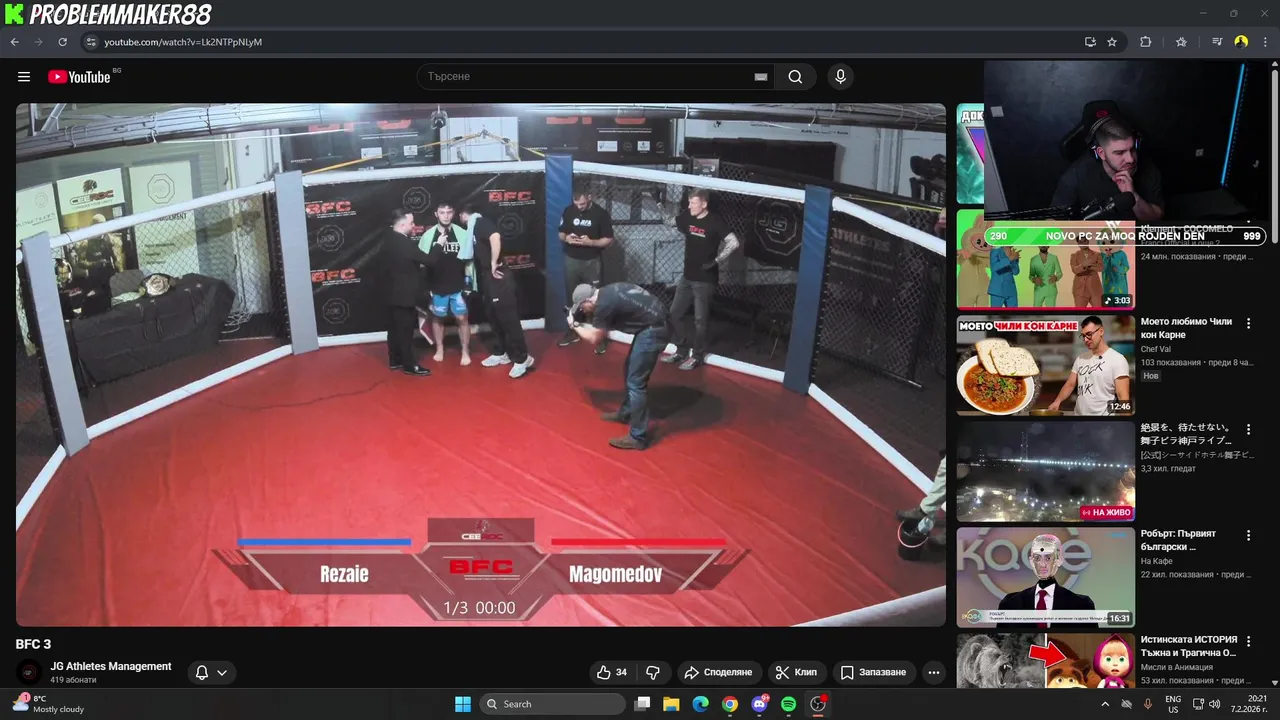Bookmark this page with the star

[x=1112, y=42]
